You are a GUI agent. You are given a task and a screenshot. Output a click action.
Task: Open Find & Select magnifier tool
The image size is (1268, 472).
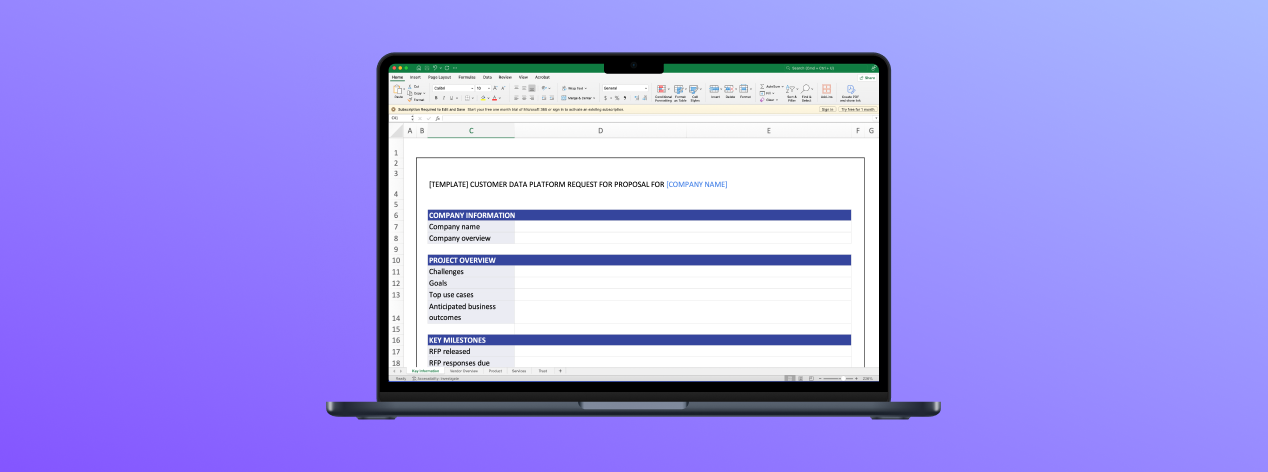[806, 91]
